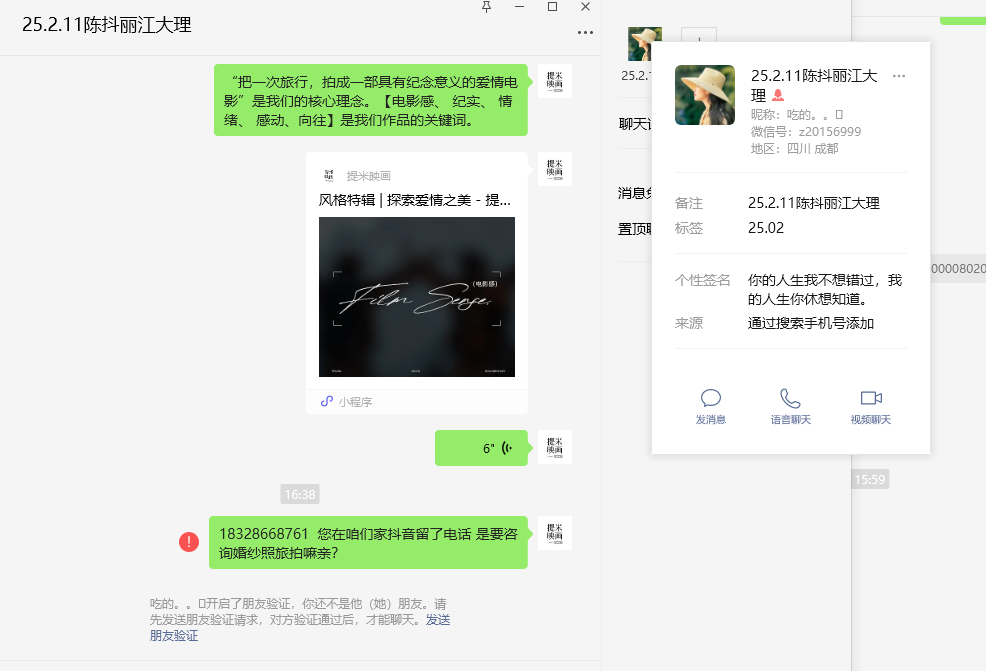Viewport: 986px width, 671px height.
Task: Start voice call via 语音聊天 icon
Action: point(790,398)
